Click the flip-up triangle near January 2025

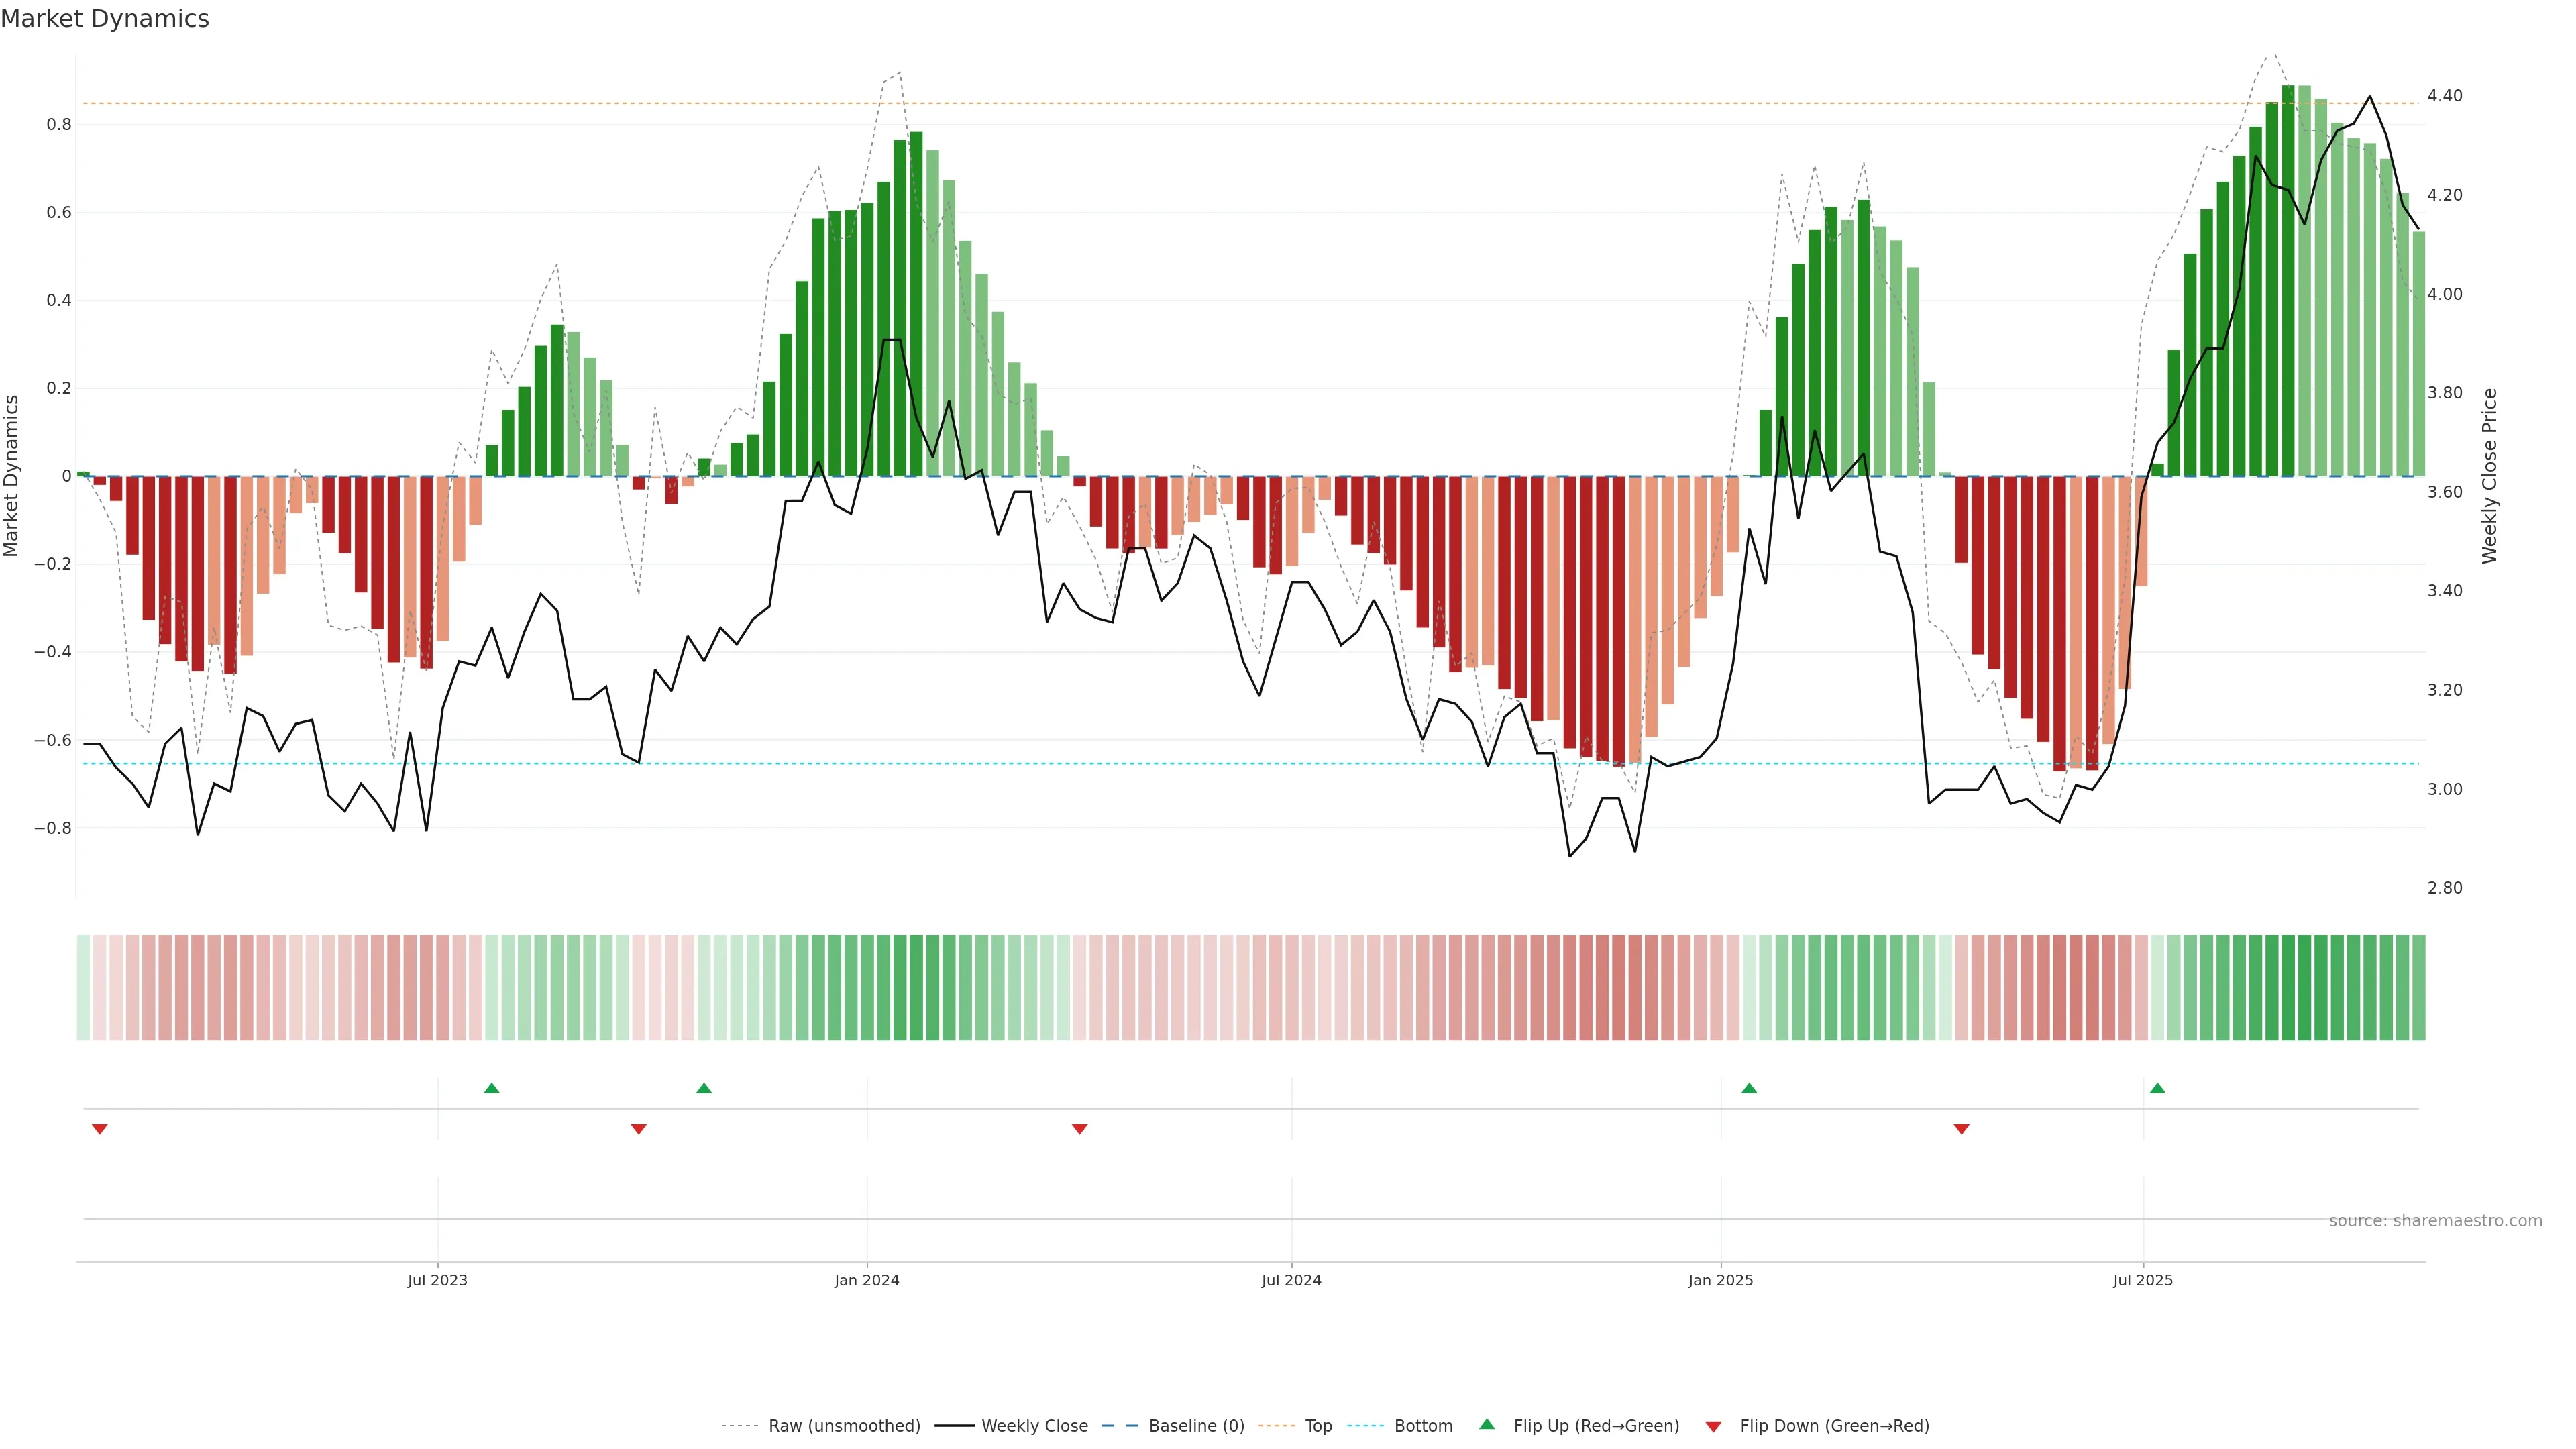(1749, 1088)
